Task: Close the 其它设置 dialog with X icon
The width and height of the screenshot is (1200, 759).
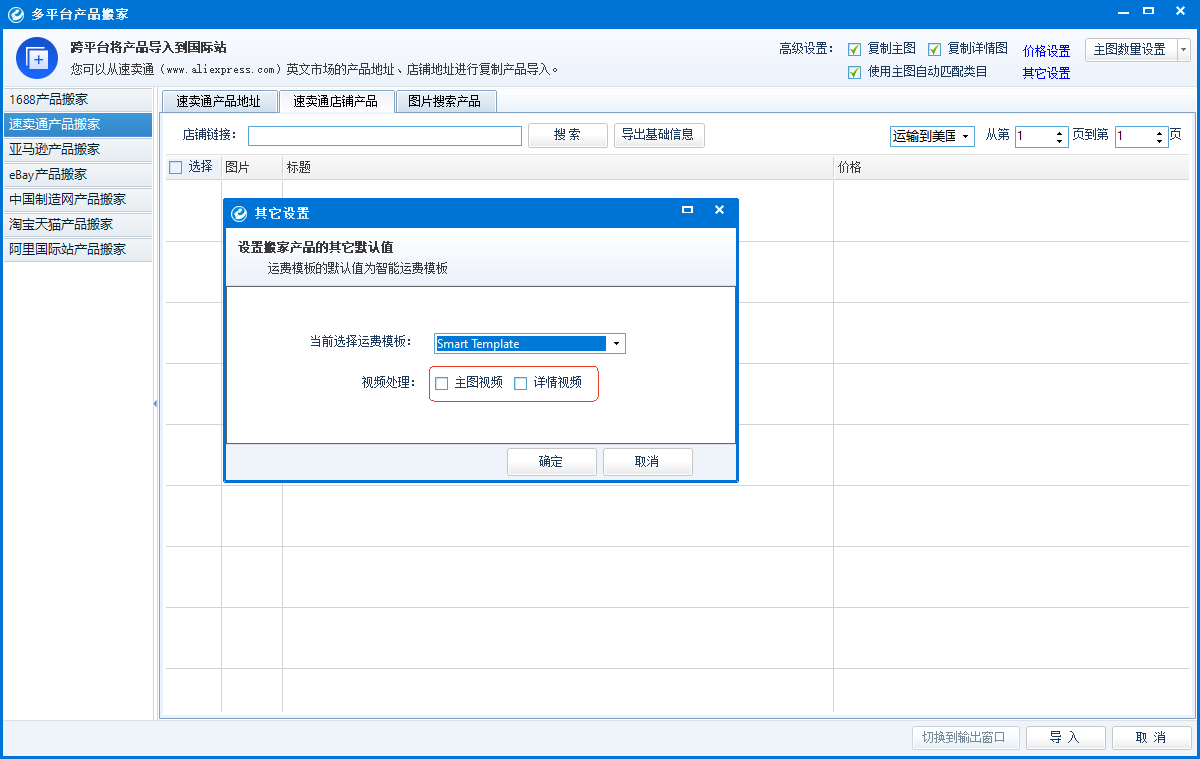Action: [x=719, y=210]
